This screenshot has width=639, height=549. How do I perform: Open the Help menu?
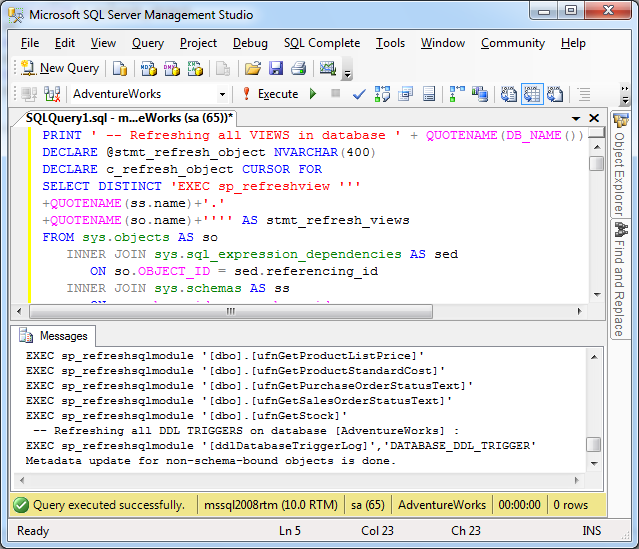click(573, 43)
